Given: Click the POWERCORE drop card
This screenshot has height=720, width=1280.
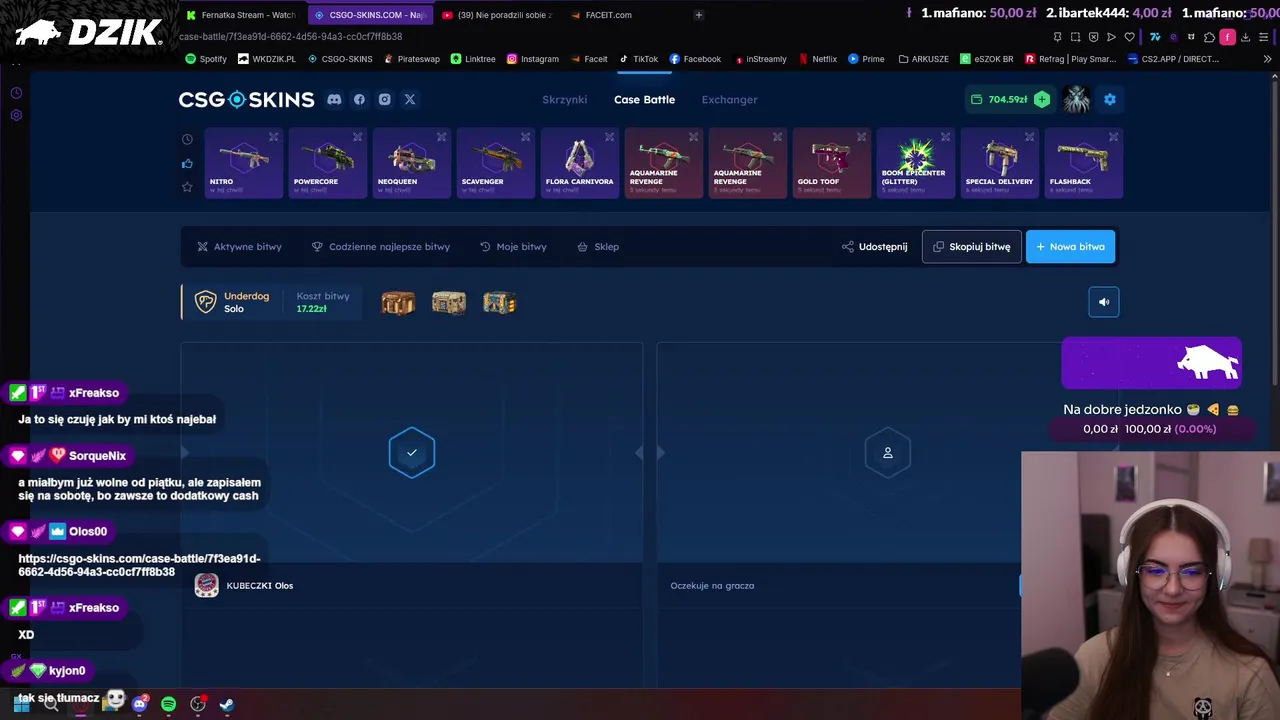Looking at the screenshot, I should point(327,163).
